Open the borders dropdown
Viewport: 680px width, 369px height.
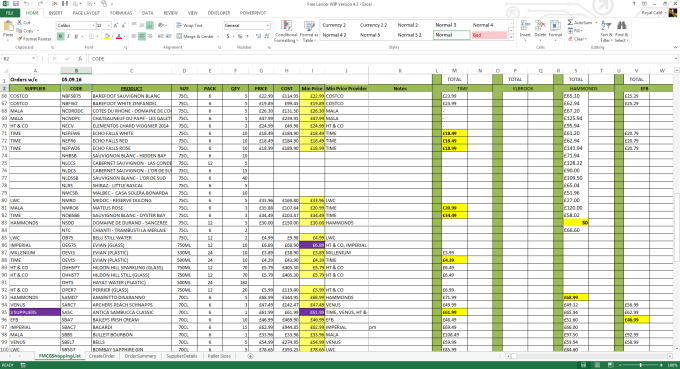tap(97, 36)
